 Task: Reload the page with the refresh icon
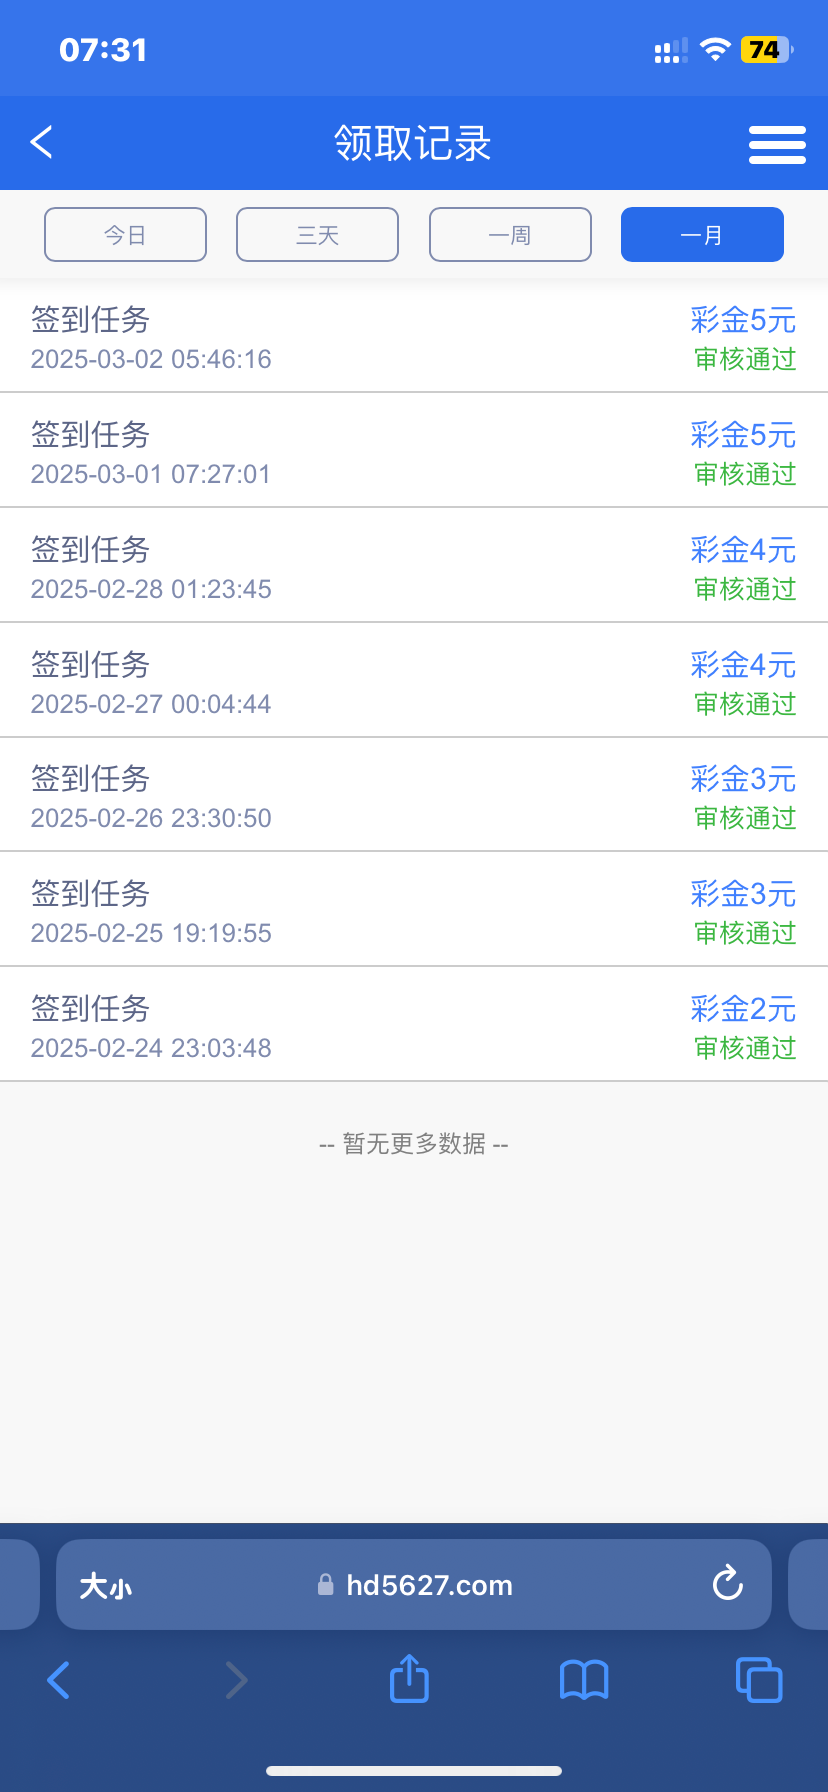click(x=727, y=1584)
